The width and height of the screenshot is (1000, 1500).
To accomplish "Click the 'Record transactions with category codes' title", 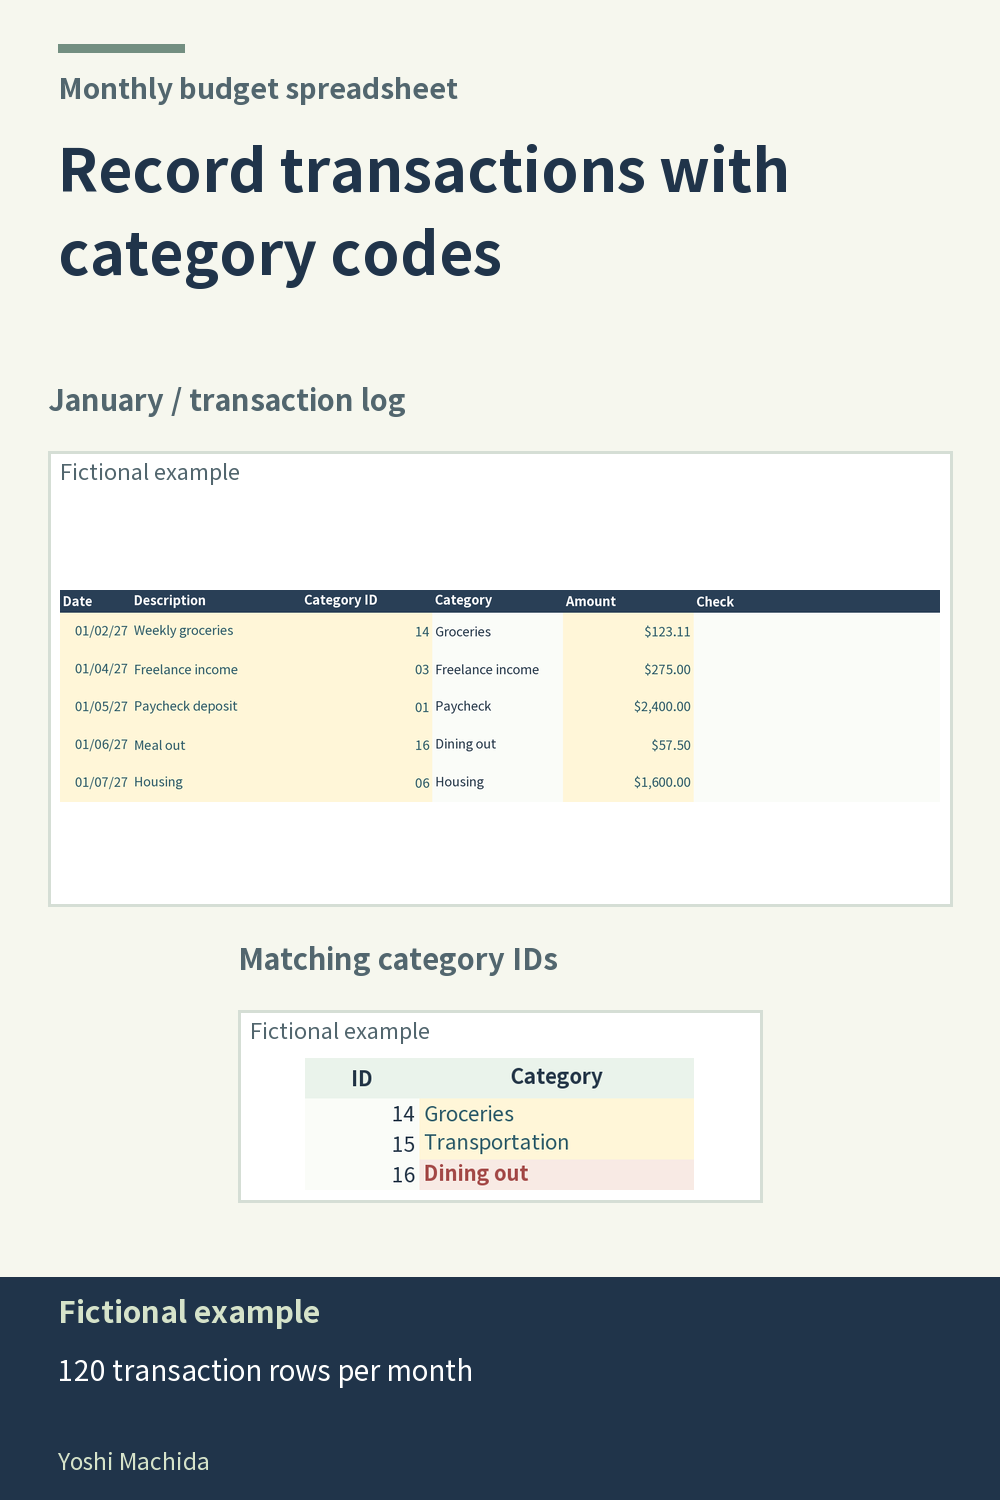I will coord(424,211).
